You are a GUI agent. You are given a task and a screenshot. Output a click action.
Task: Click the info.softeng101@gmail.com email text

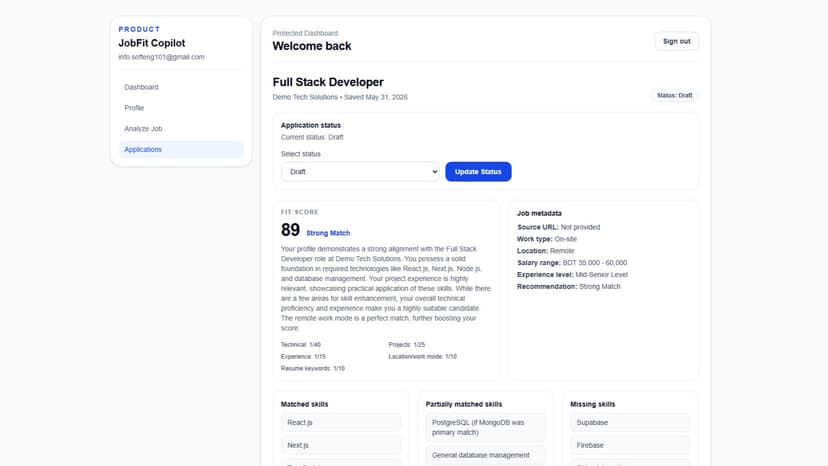[161, 57]
